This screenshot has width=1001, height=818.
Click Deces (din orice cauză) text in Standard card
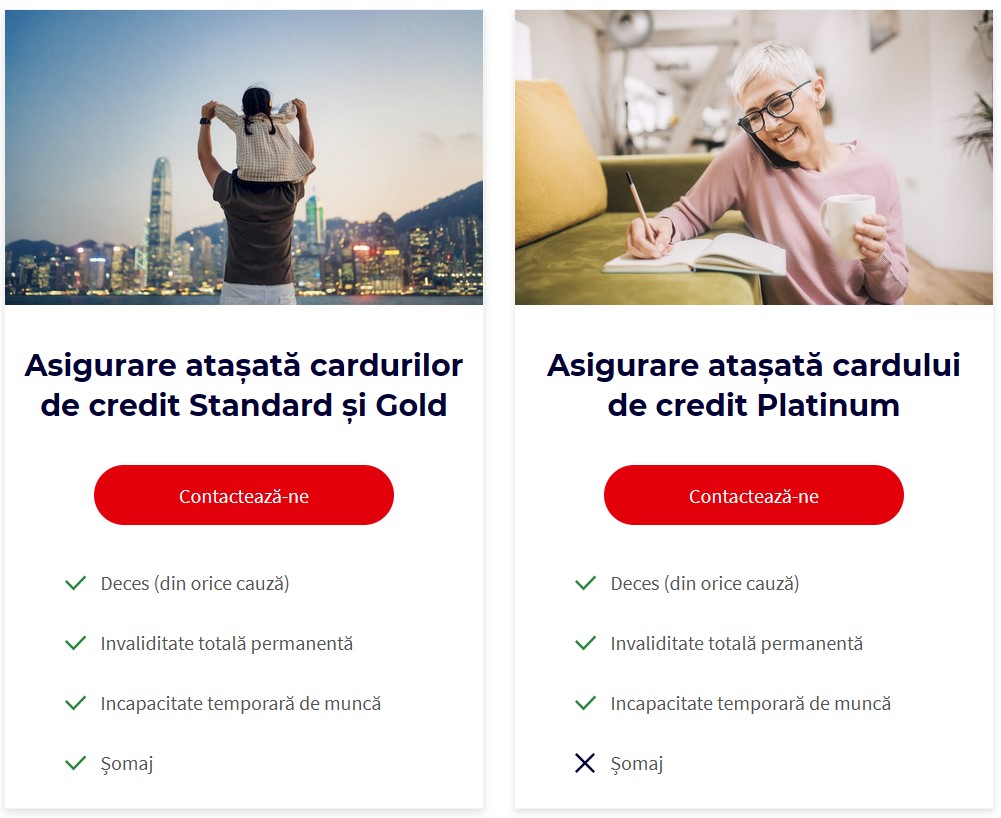(x=195, y=583)
